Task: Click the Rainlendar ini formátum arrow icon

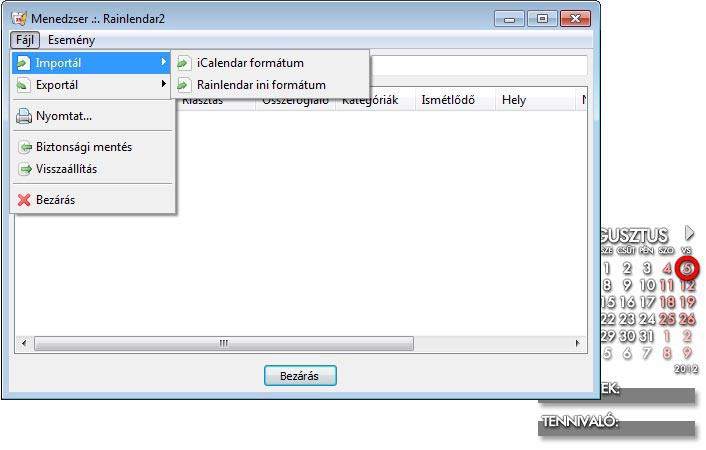Action: pyautogui.click(x=184, y=85)
